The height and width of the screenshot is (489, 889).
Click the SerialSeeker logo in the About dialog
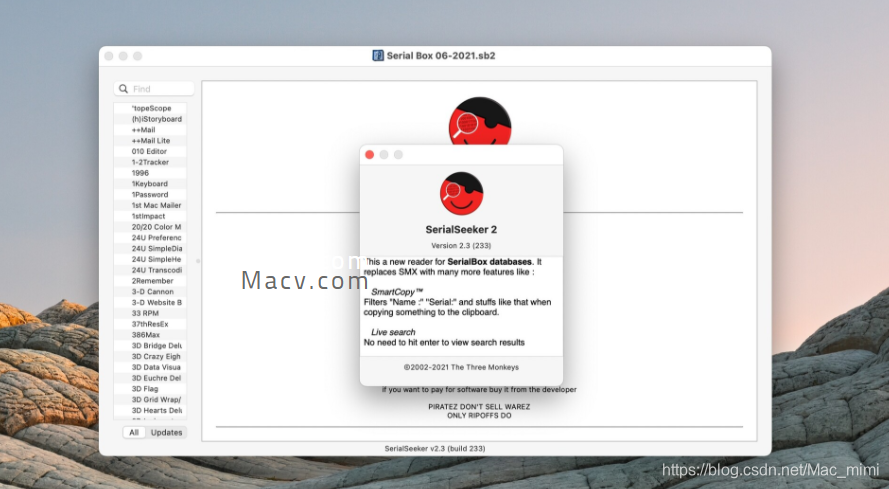click(462, 193)
